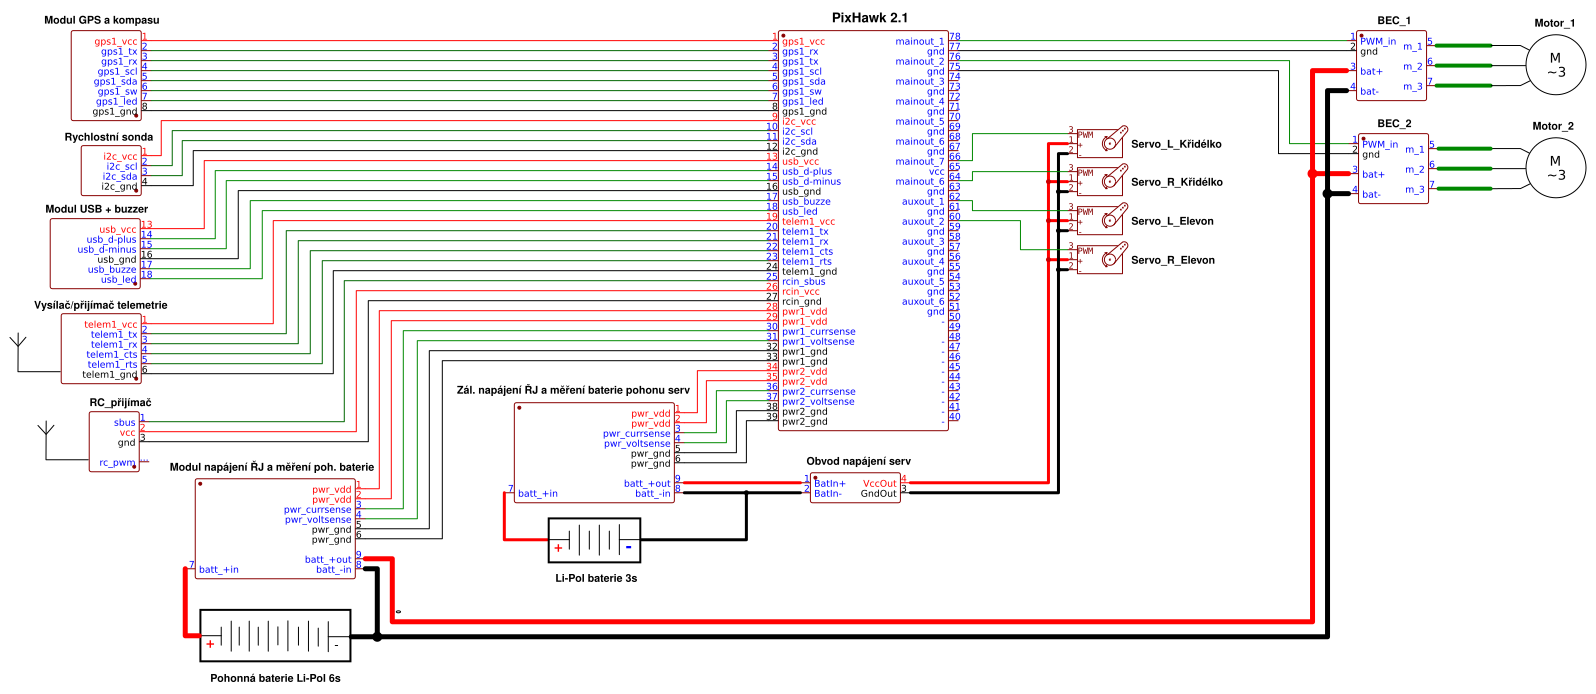Click the rcin_gnd pin on PixHawk
The height and width of the screenshot is (694, 1596).
pyautogui.click(x=802, y=302)
